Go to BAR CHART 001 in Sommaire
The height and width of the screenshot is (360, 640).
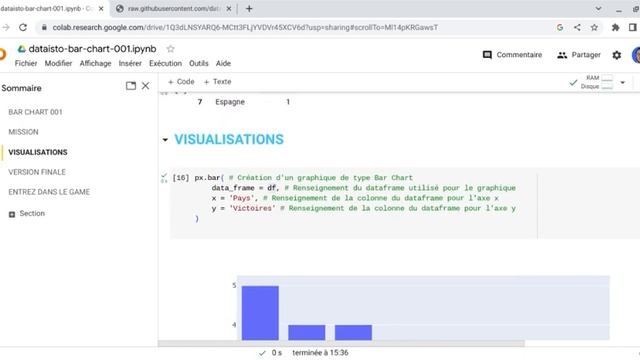35,112
